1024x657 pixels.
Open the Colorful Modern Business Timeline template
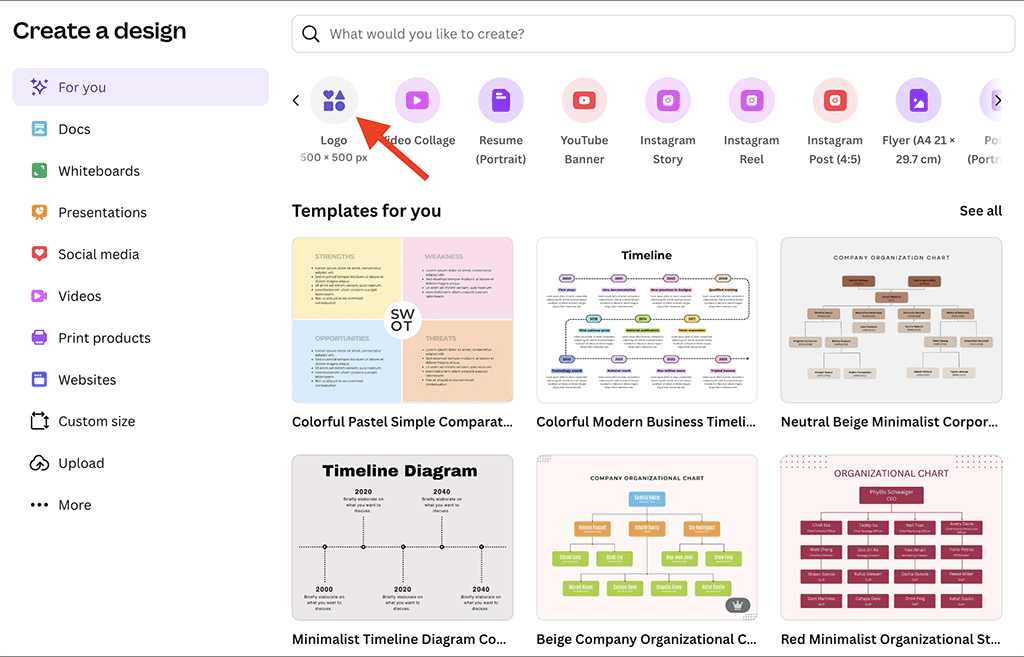[646, 318]
